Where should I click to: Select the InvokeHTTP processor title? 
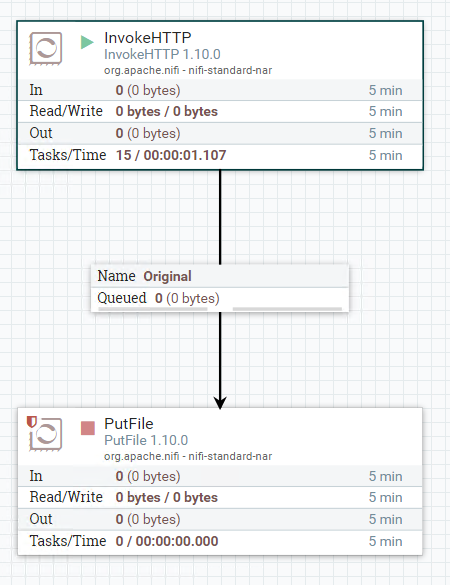148,38
